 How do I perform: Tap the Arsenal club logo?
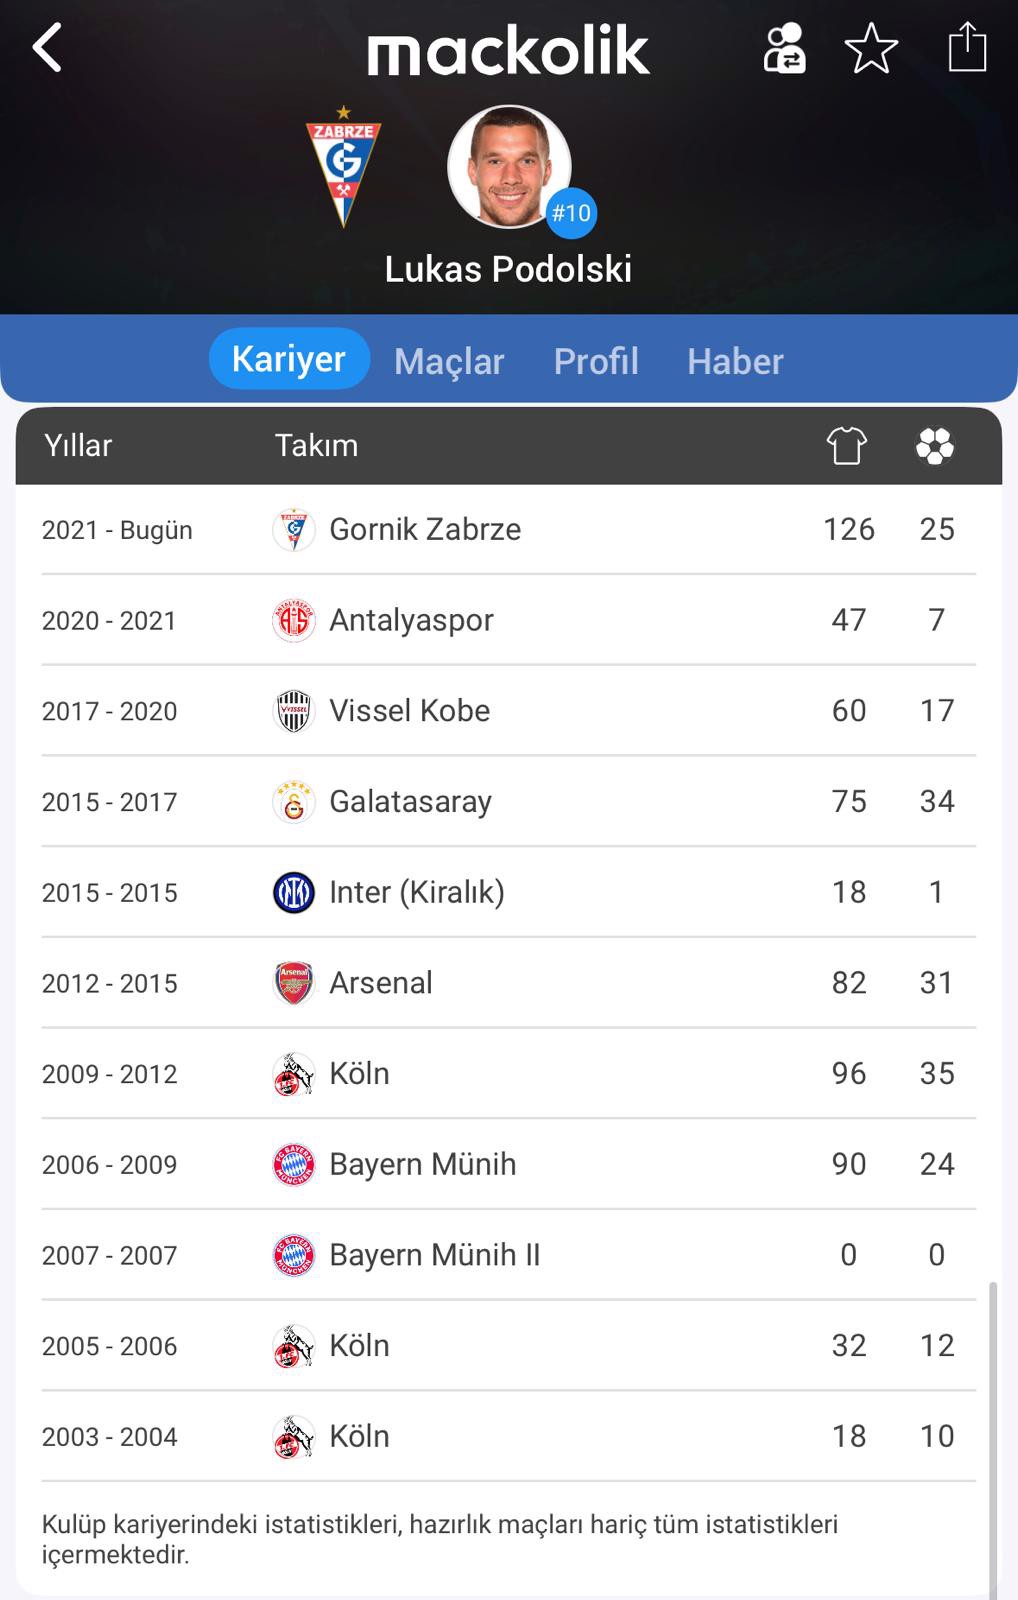coord(294,984)
